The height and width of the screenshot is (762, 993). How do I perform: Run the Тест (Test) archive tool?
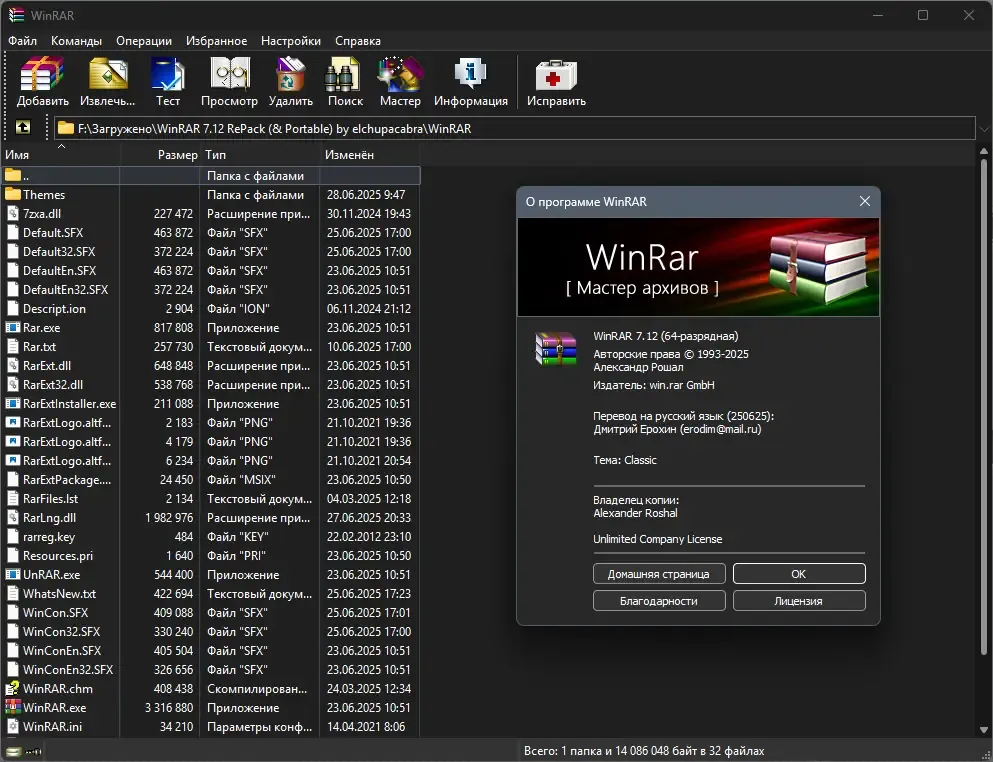[168, 81]
